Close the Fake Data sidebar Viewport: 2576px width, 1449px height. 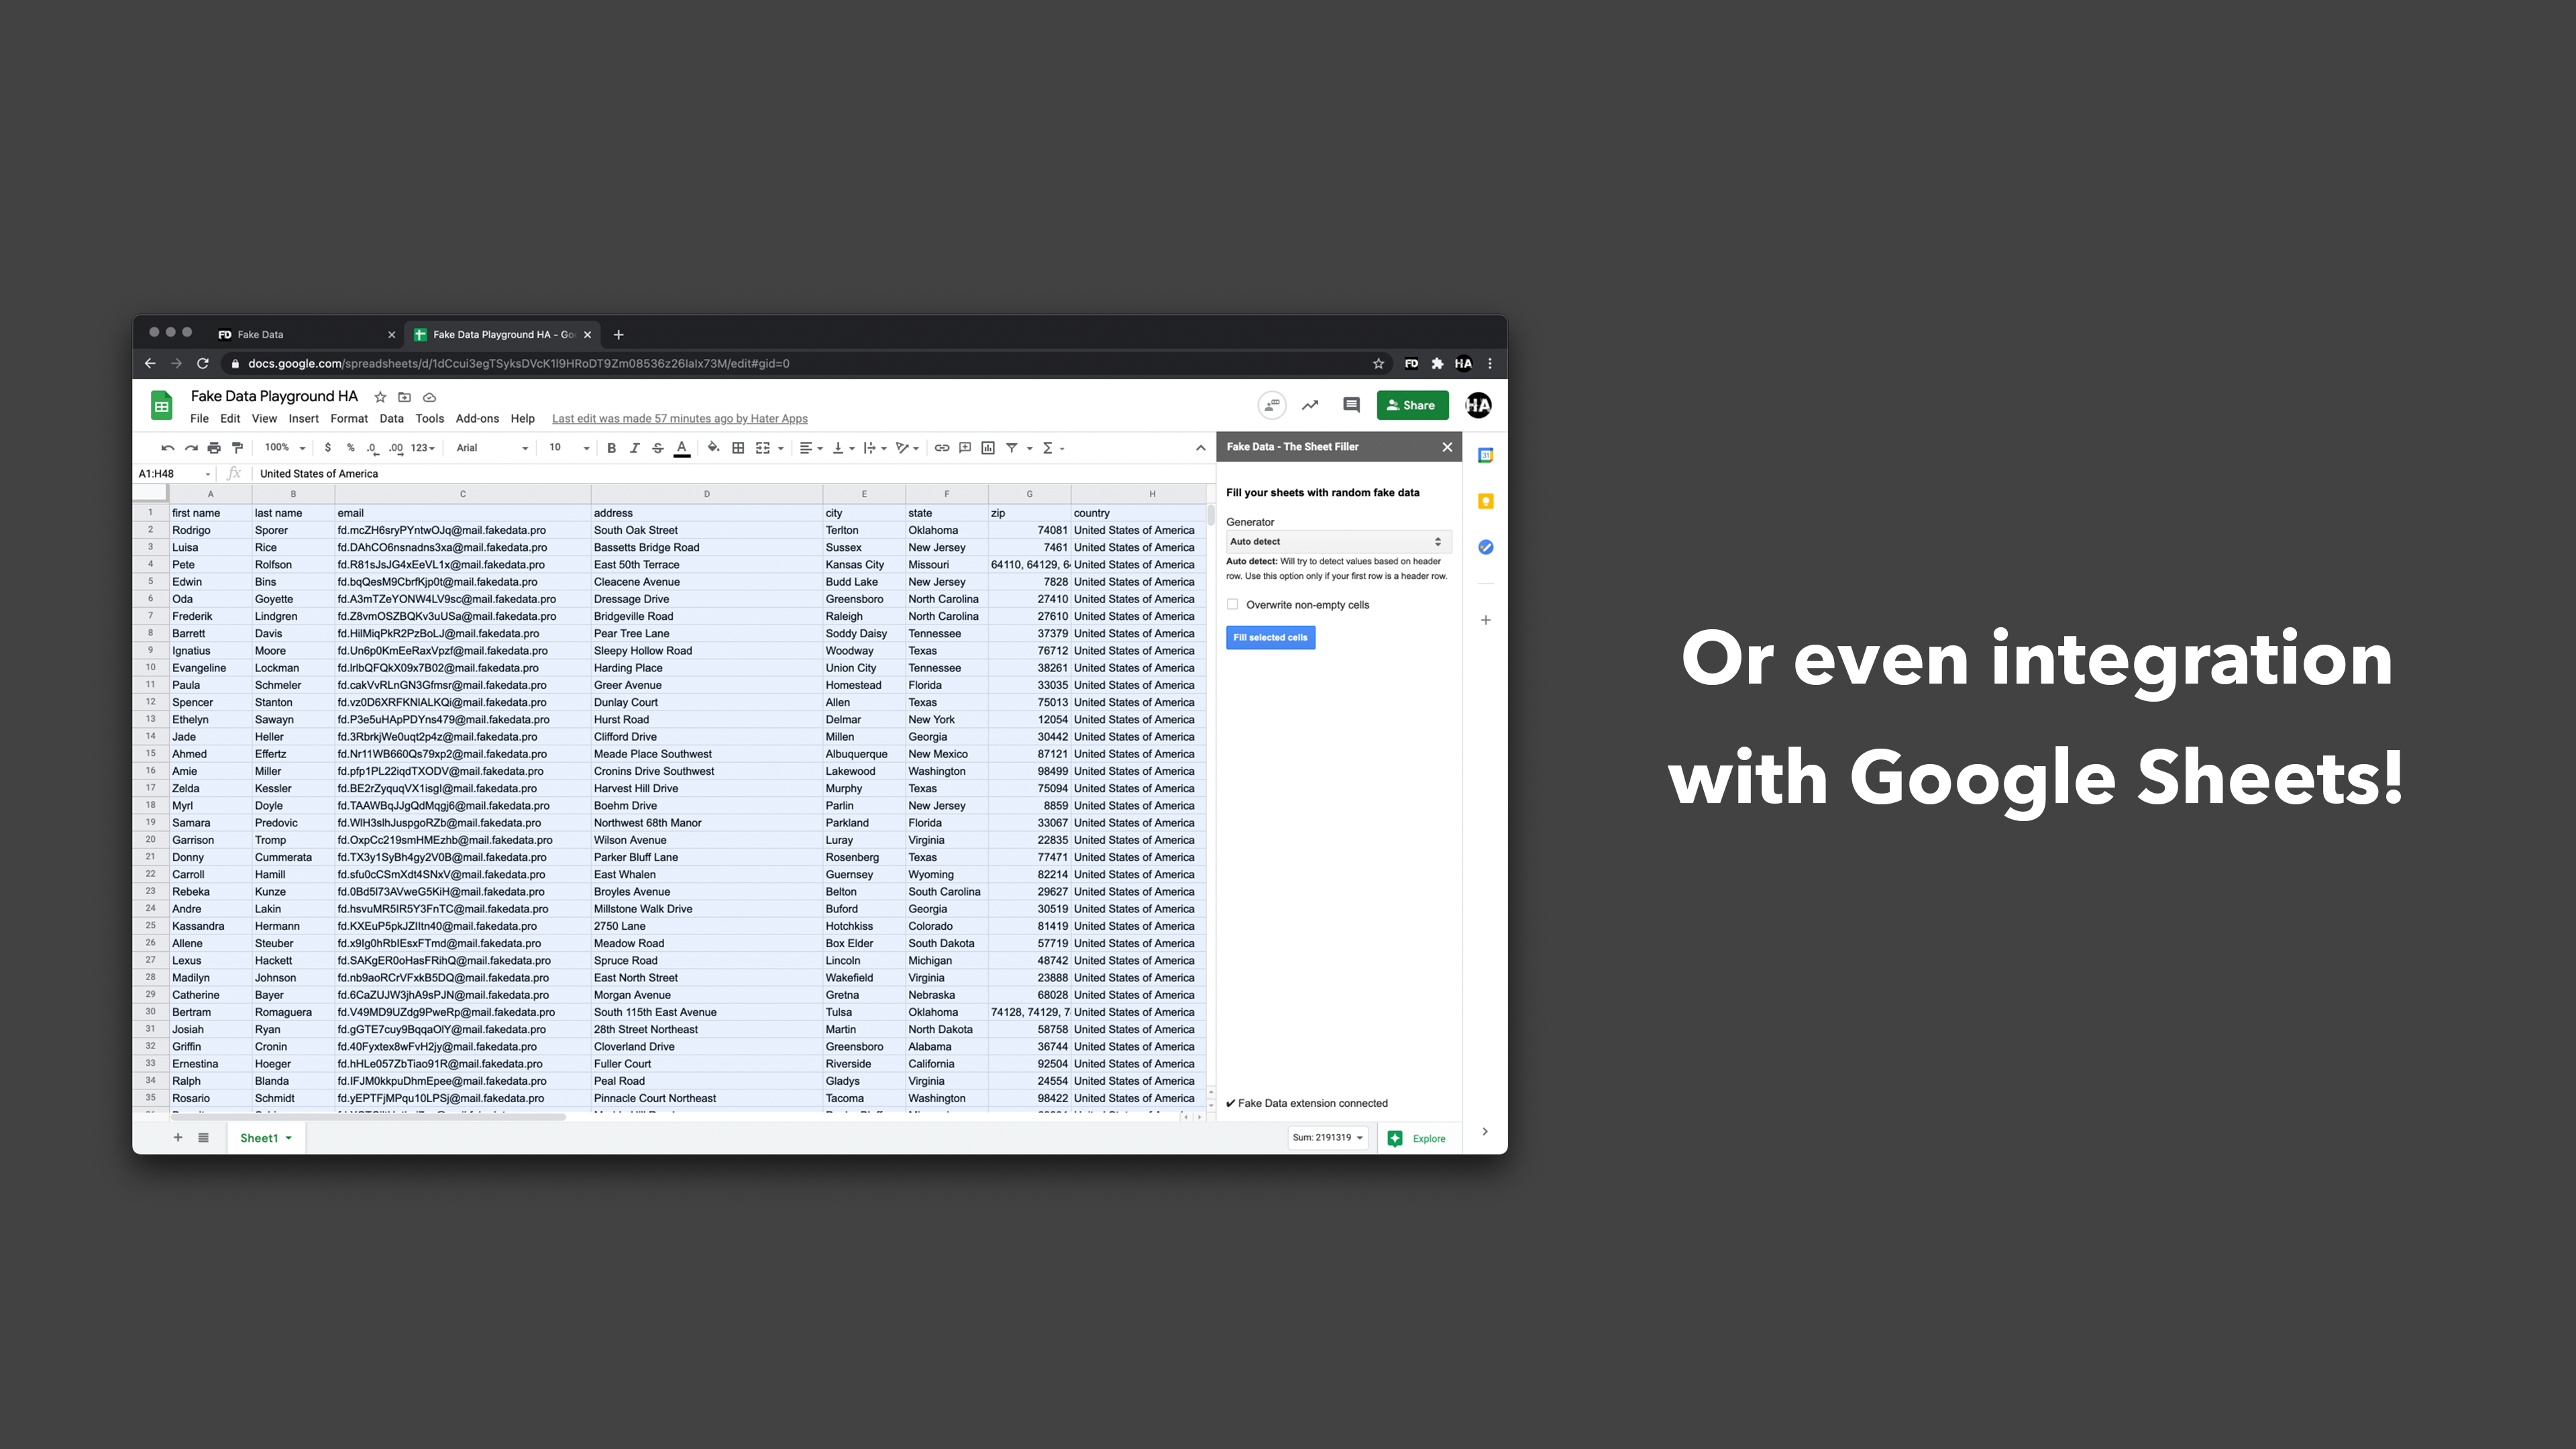coord(1446,447)
